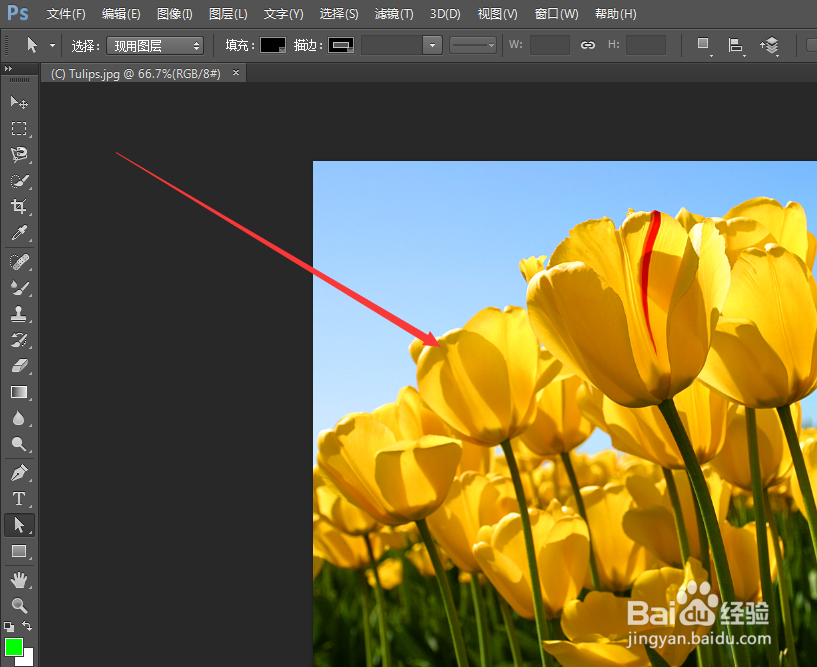
Task: Select the Quick Selection tool
Action: point(19,181)
